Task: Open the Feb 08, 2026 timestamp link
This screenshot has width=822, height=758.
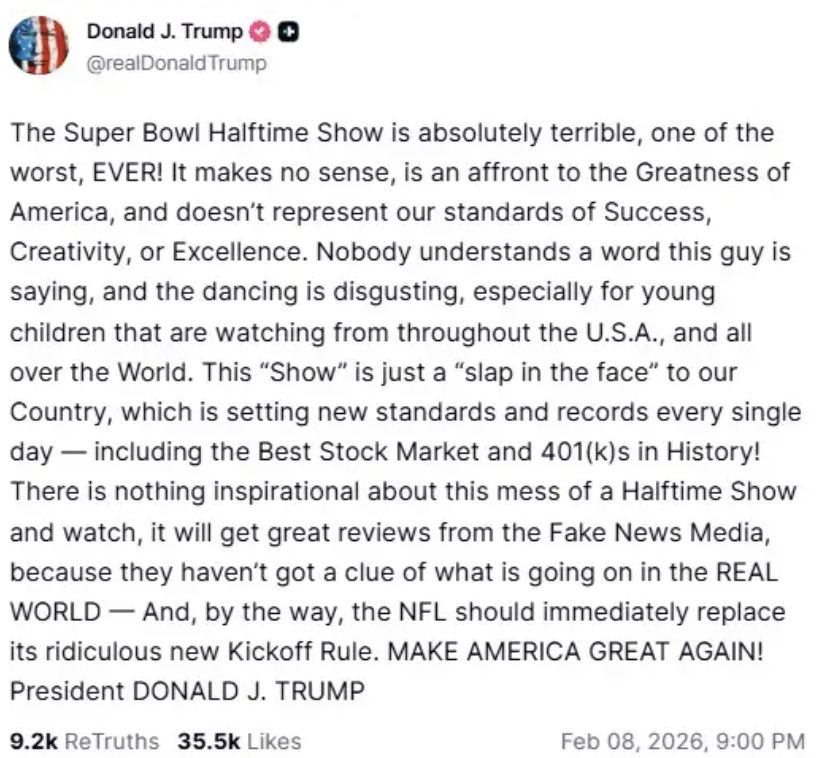Action: [682, 741]
